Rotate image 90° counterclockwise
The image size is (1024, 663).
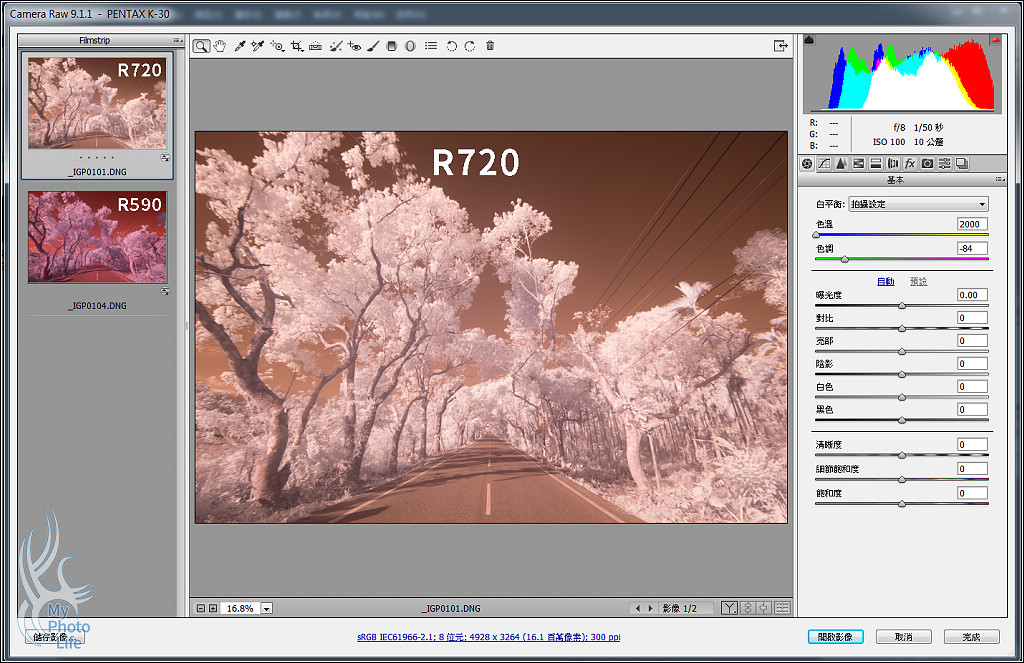point(451,46)
